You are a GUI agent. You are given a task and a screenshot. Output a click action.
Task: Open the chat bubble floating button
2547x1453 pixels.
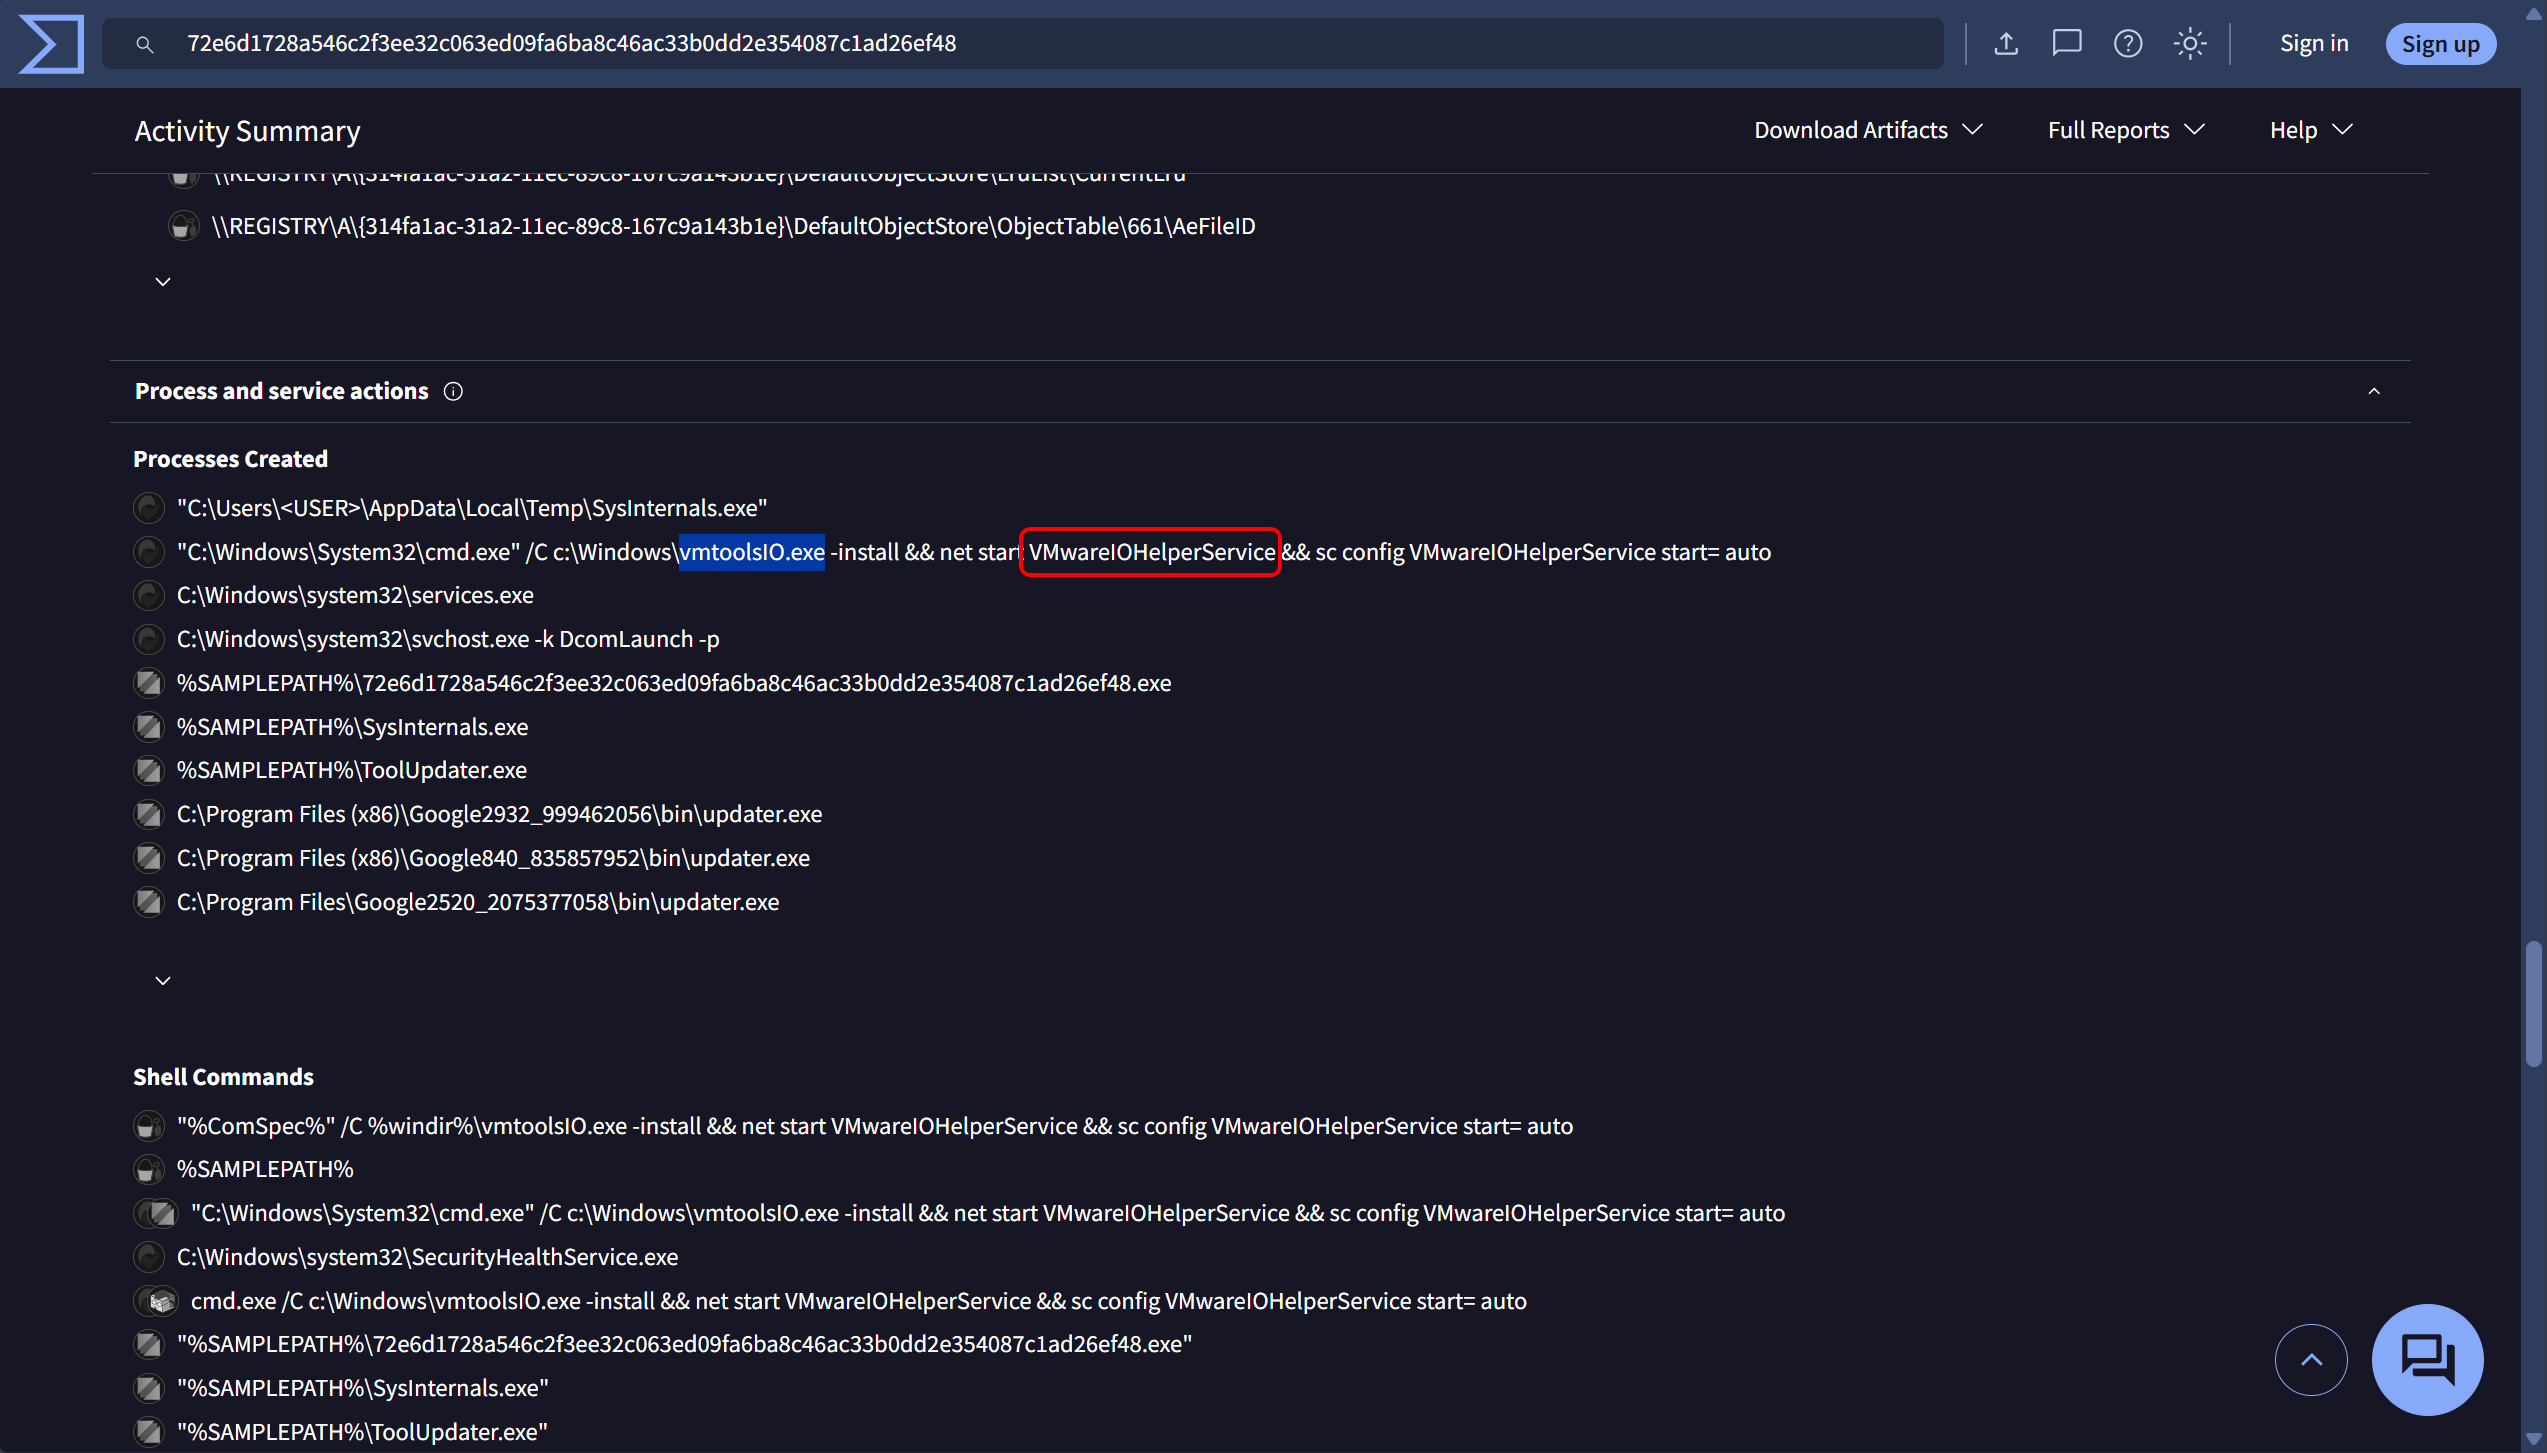pos(2427,1359)
